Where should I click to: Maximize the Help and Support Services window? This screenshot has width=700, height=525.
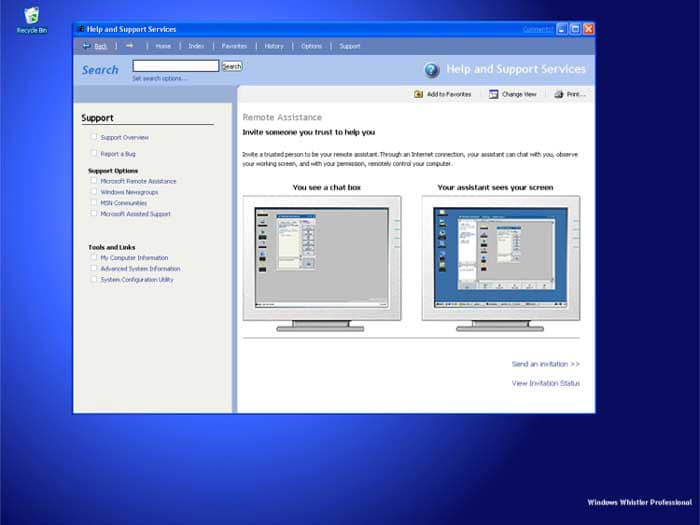575,29
